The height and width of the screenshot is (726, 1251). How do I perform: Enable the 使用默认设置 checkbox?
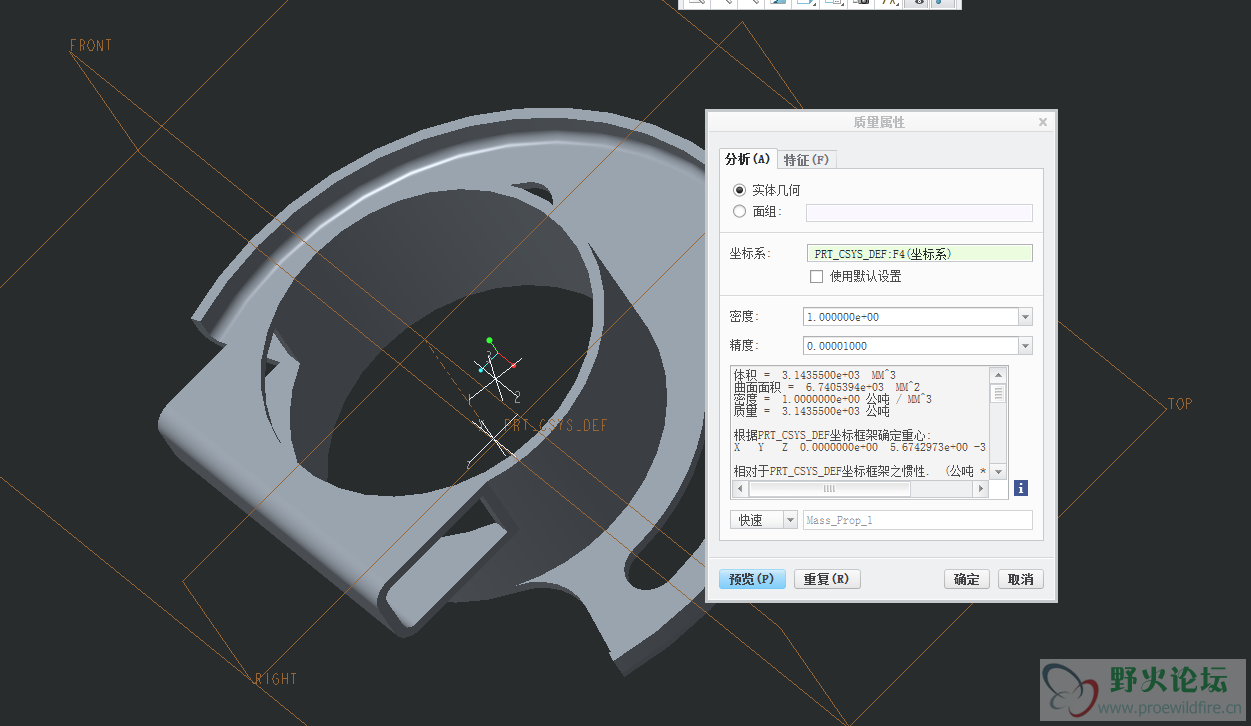(817, 276)
